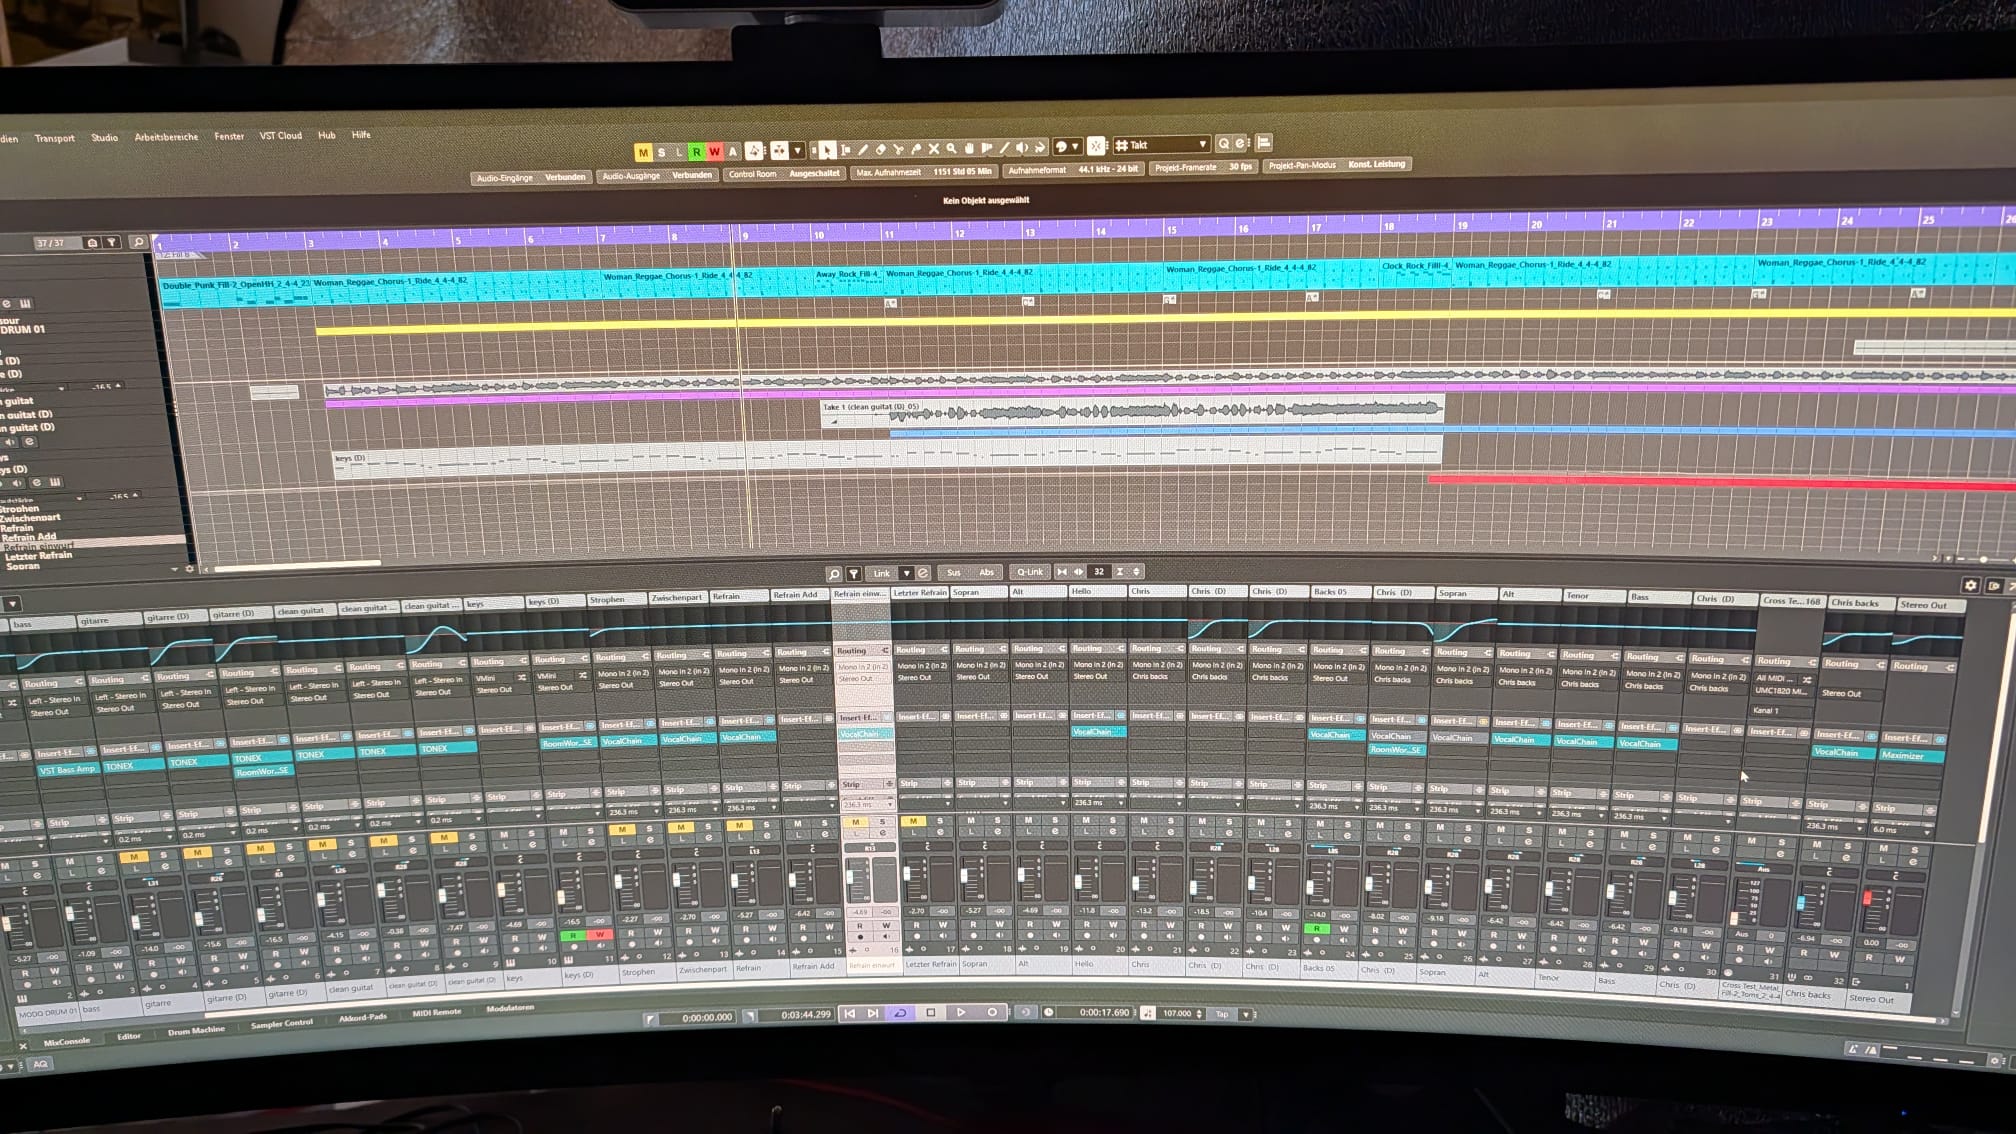
Task: Open the Link group dropdown arrow
Action: pyautogui.click(x=906, y=573)
